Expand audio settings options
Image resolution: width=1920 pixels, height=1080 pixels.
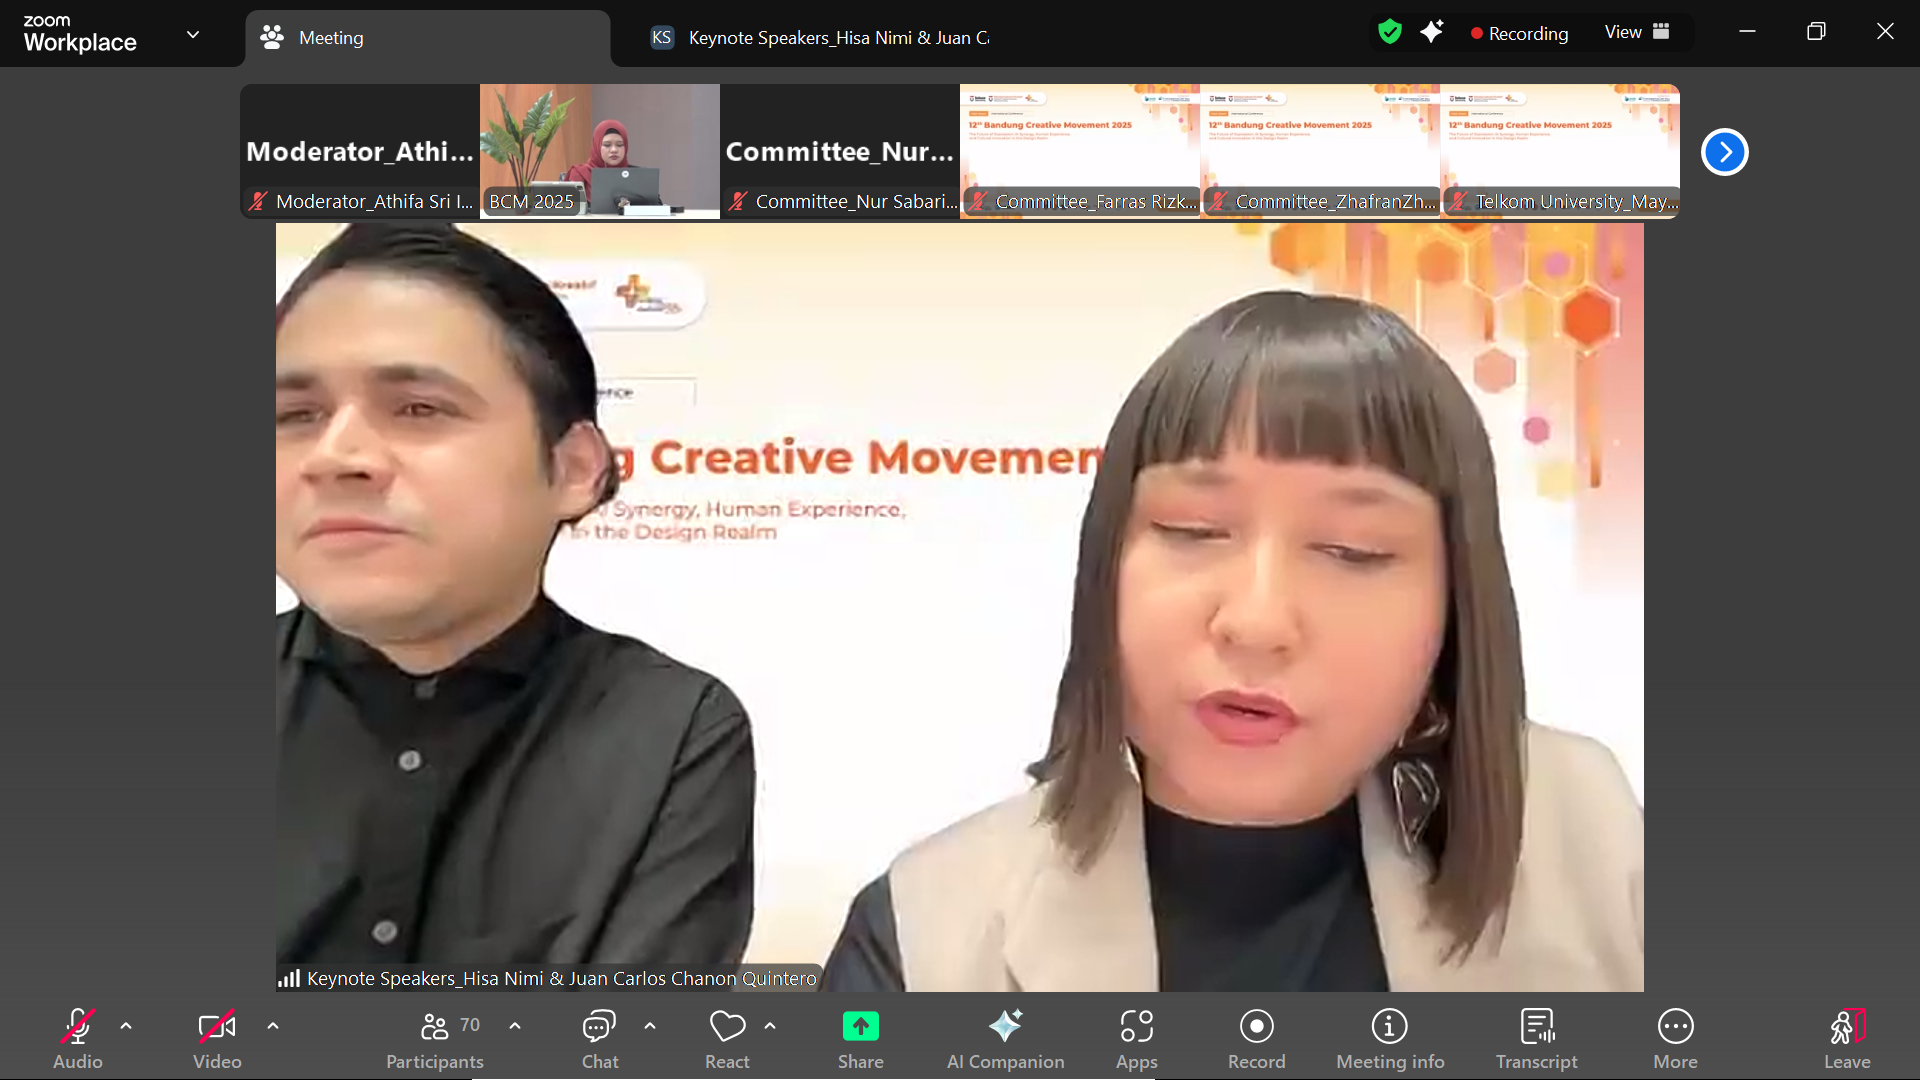click(125, 1026)
